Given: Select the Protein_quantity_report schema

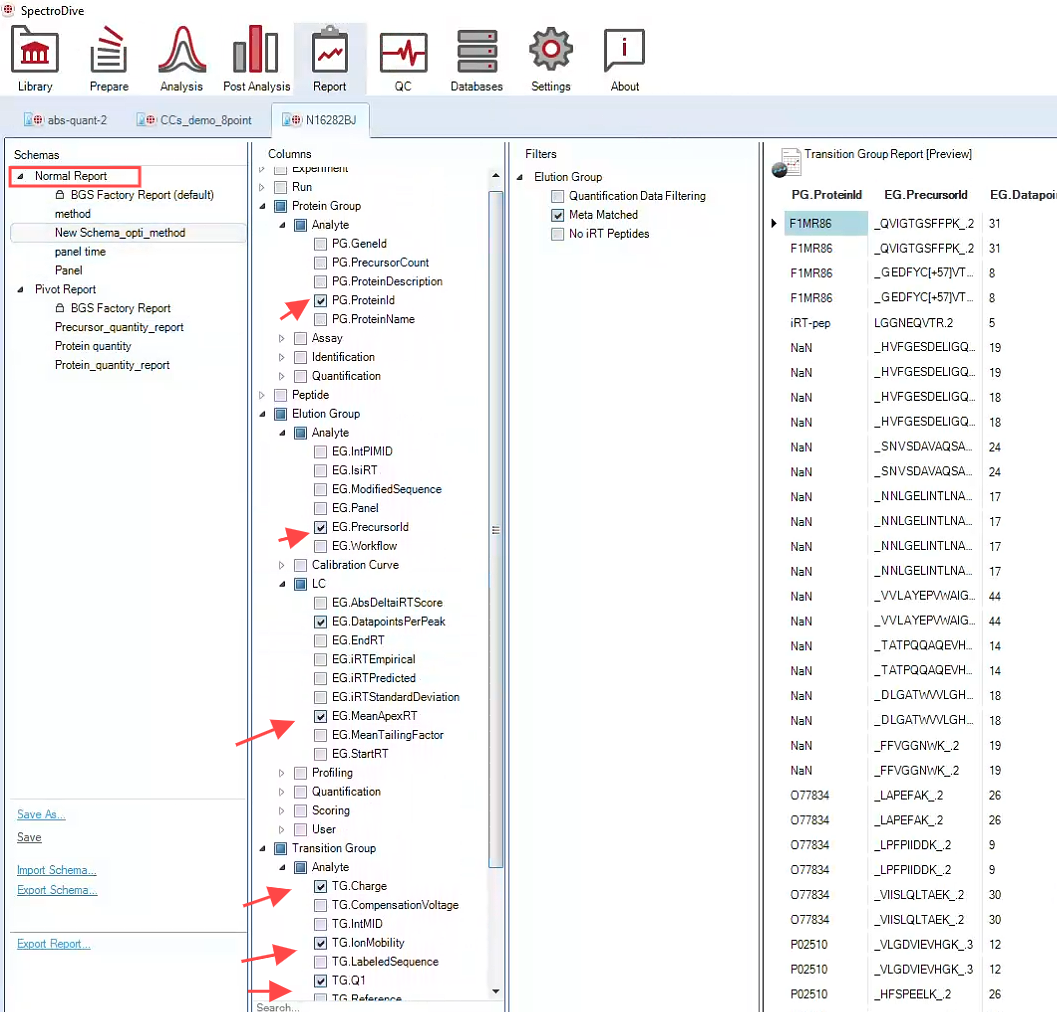Looking at the screenshot, I should tap(112, 365).
